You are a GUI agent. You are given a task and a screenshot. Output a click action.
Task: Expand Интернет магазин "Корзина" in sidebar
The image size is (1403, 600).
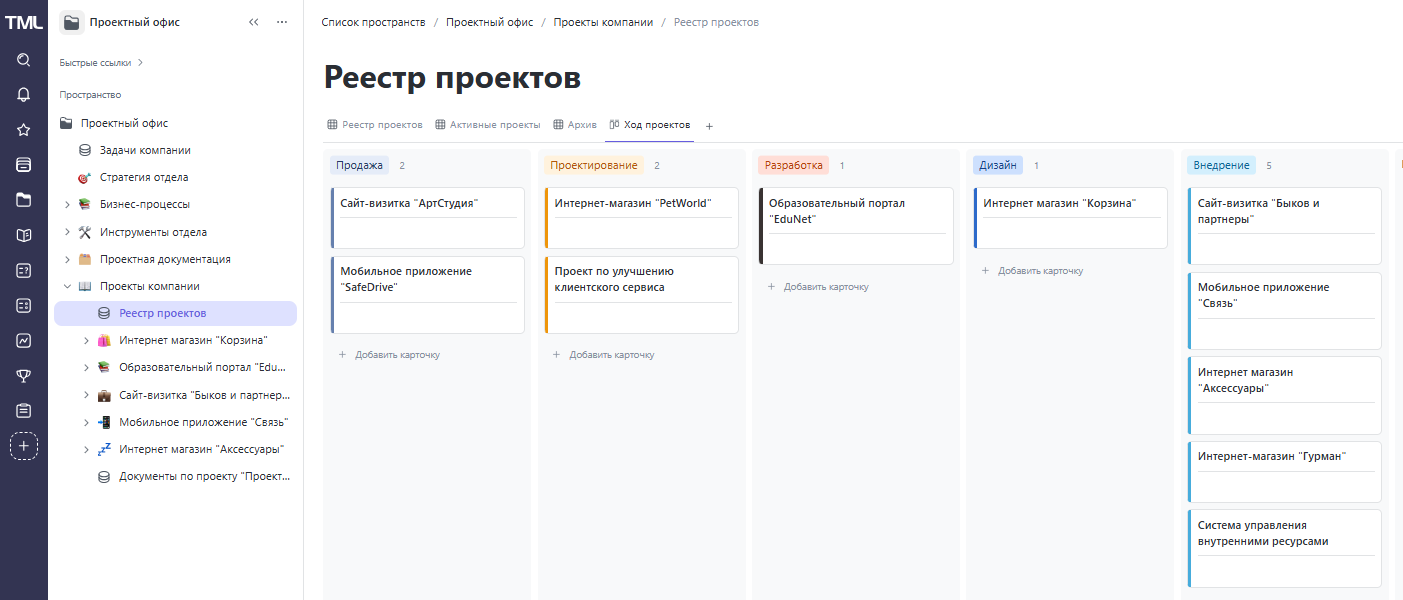point(86,339)
